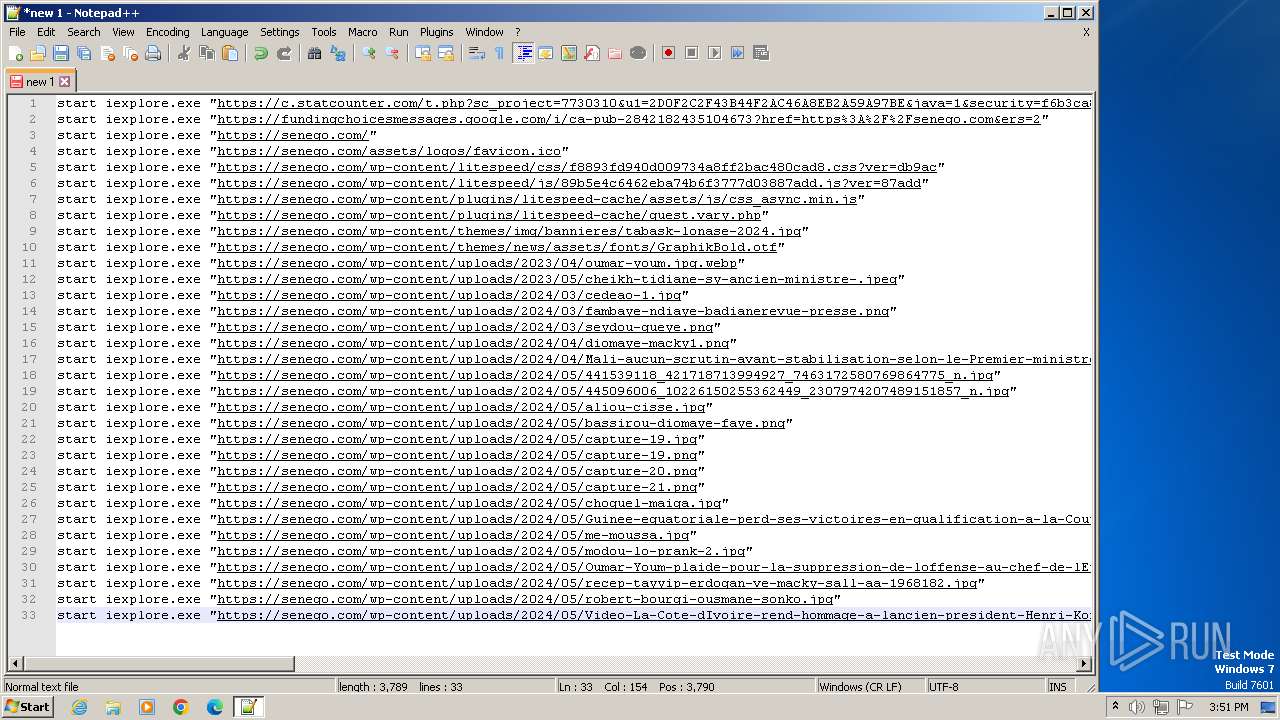The height and width of the screenshot is (720, 1280).
Task: Open Folder as Workspace icon
Action: (615, 53)
